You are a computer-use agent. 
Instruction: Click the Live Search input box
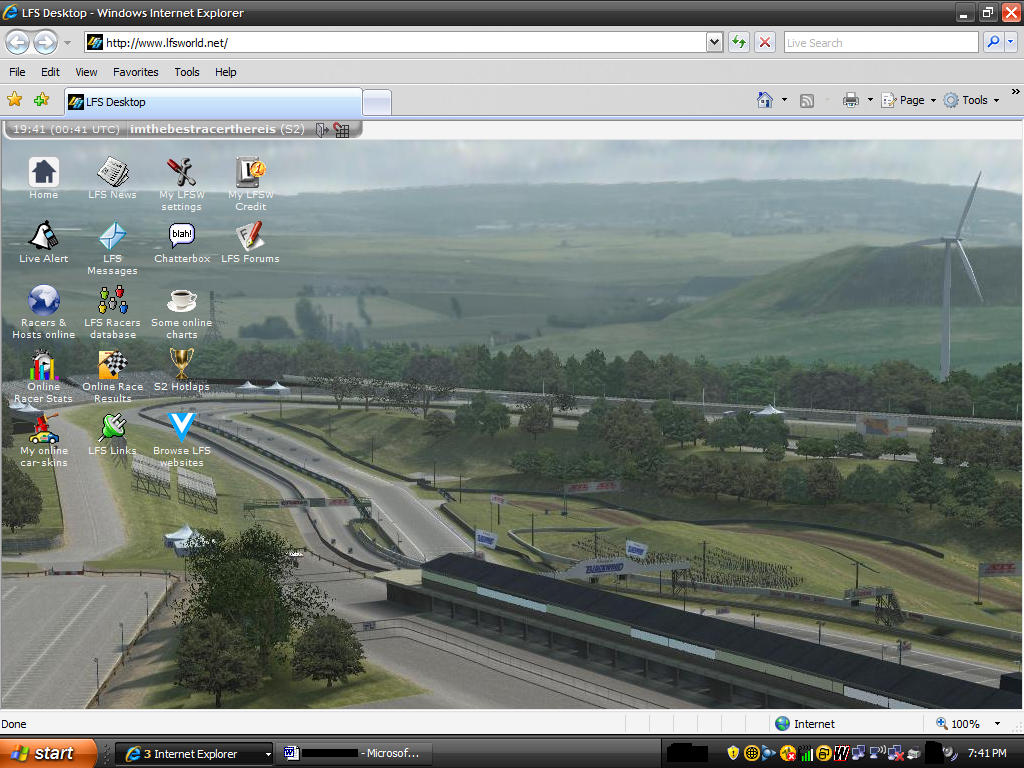click(881, 42)
